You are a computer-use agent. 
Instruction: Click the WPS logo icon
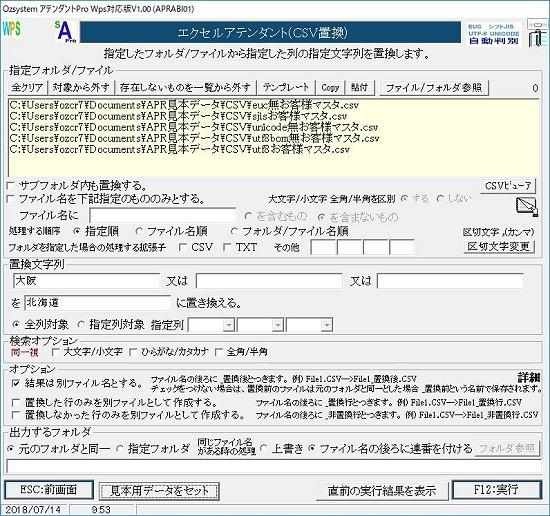tap(12, 28)
